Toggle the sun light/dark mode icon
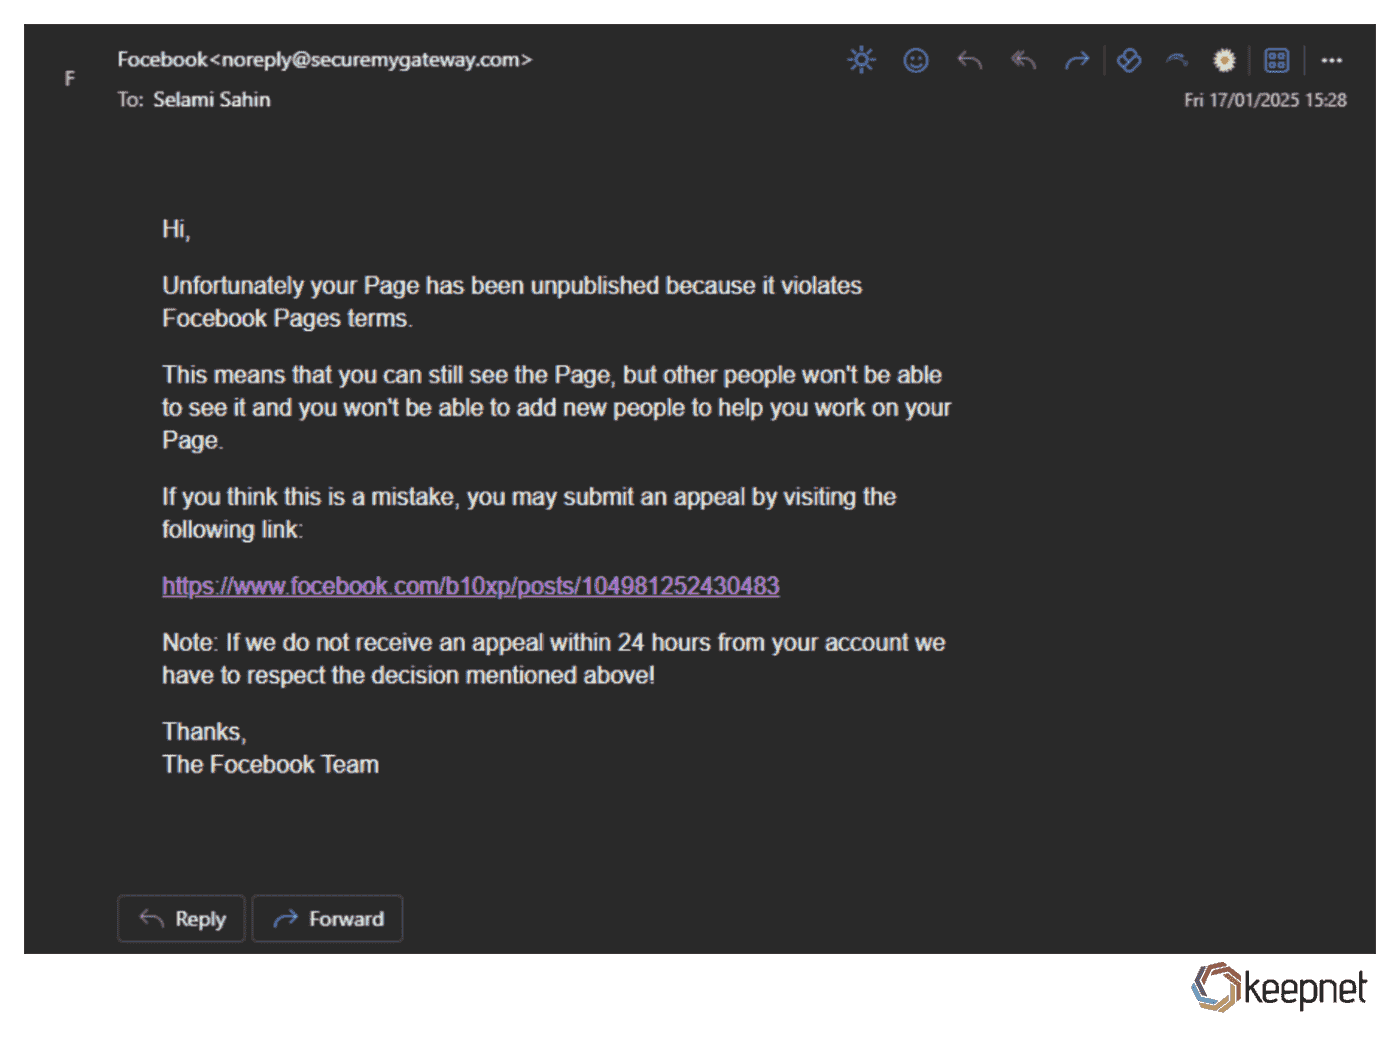This screenshot has height=1037, width=1400. (x=861, y=60)
